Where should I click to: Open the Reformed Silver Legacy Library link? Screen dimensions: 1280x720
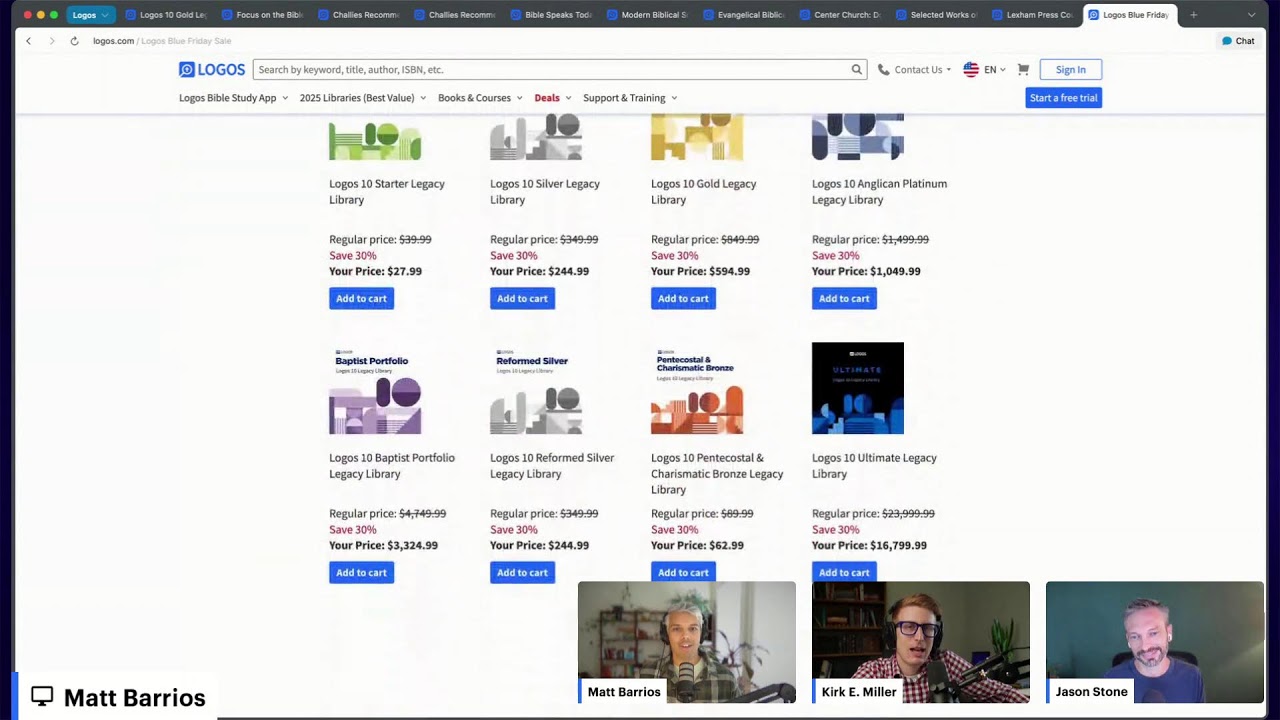click(552, 466)
